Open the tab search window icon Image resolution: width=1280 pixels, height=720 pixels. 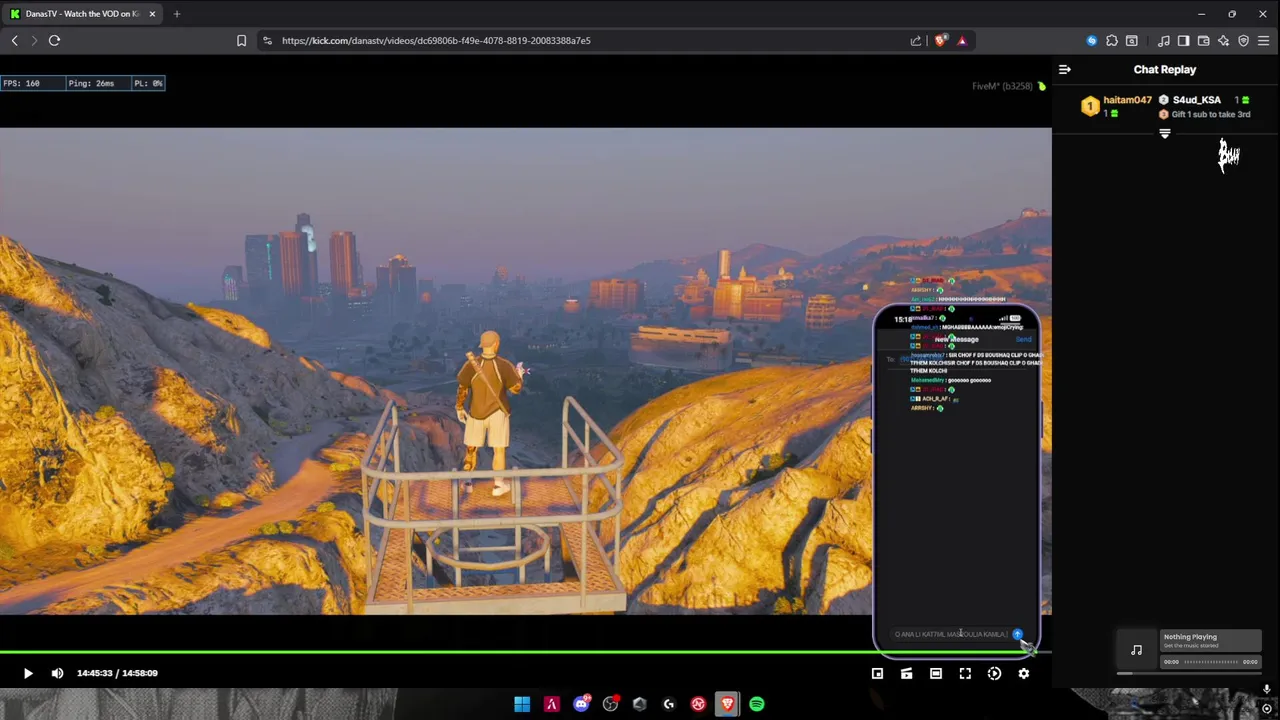pyautogui.click(x=1132, y=41)
